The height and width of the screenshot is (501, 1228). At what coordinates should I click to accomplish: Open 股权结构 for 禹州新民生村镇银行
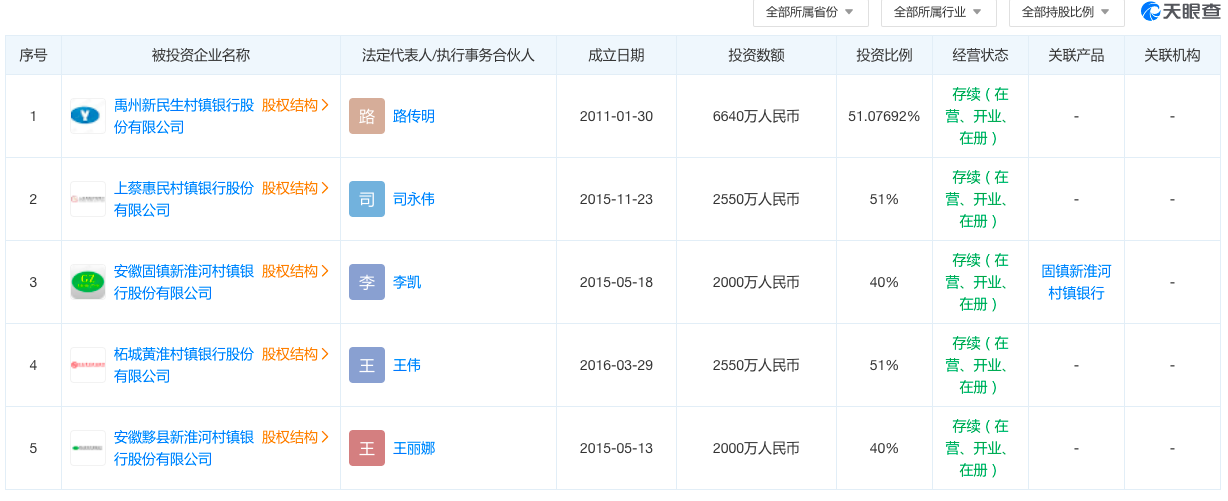[x=295, y=105]
